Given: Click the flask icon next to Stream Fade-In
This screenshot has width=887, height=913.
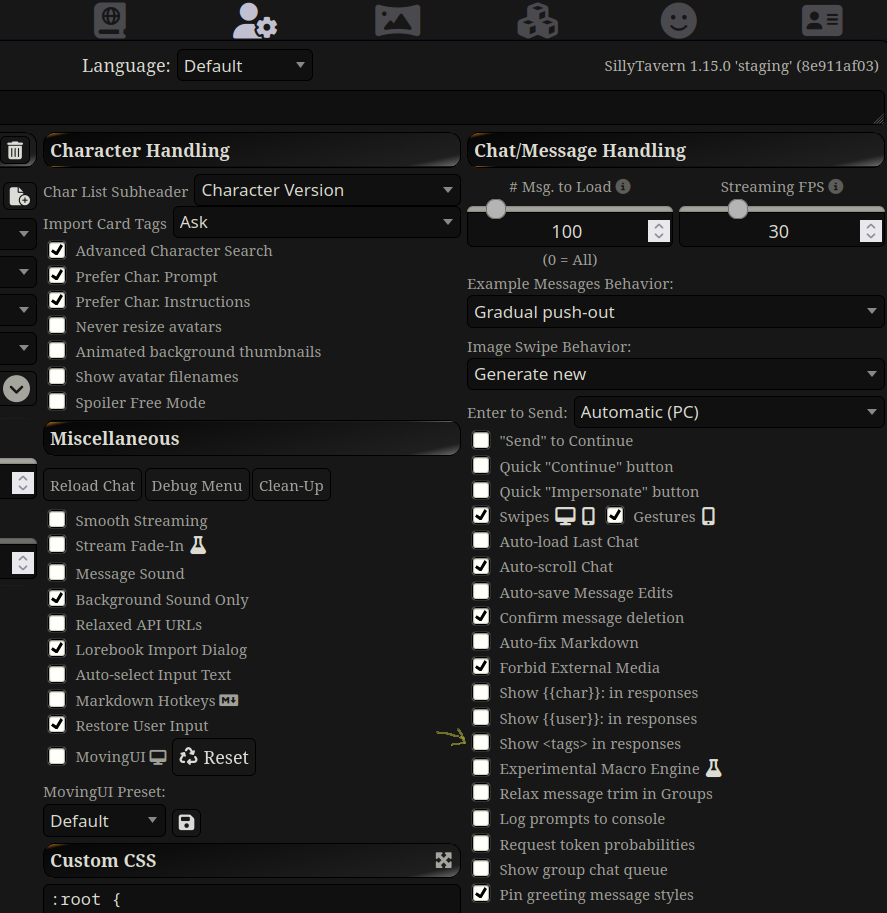Looking at the screenshot, I should pyautogui.click(x=198, y=545).
